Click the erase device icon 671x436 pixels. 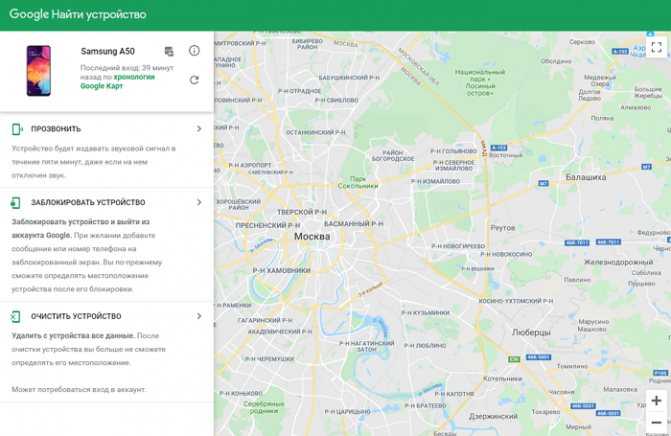click(16, 316)
